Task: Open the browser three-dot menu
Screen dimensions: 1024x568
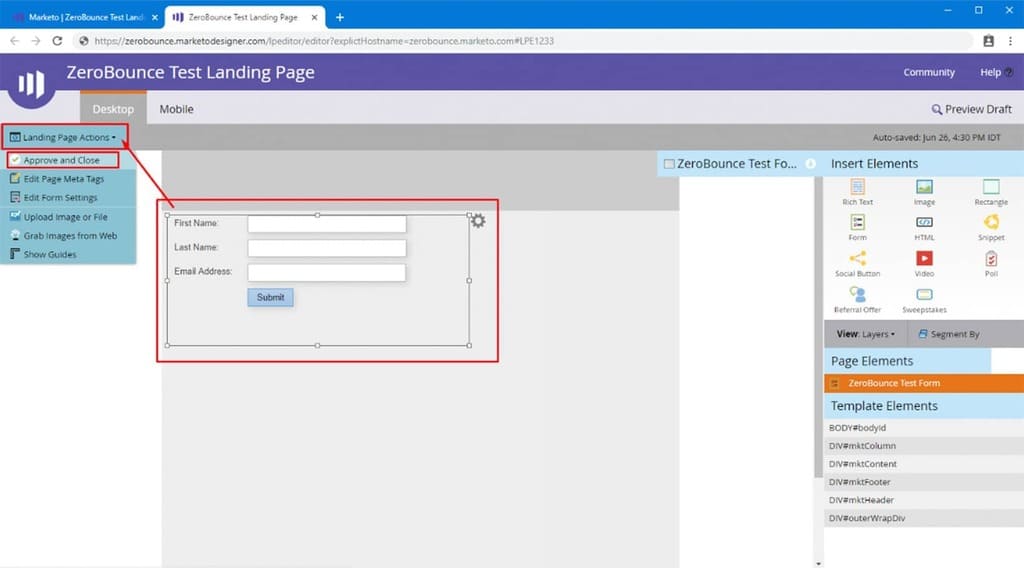Action: tap(1010, 40)
